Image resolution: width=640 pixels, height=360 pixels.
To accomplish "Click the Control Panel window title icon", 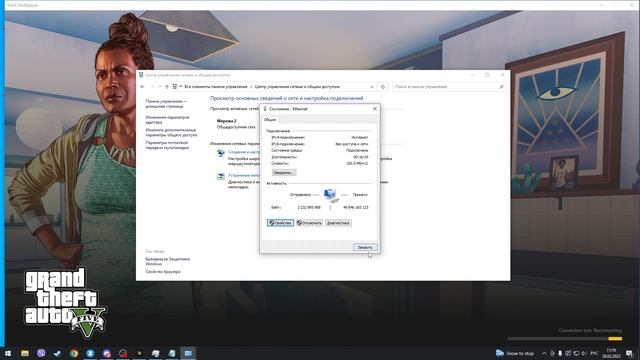I will pos(141,75).
